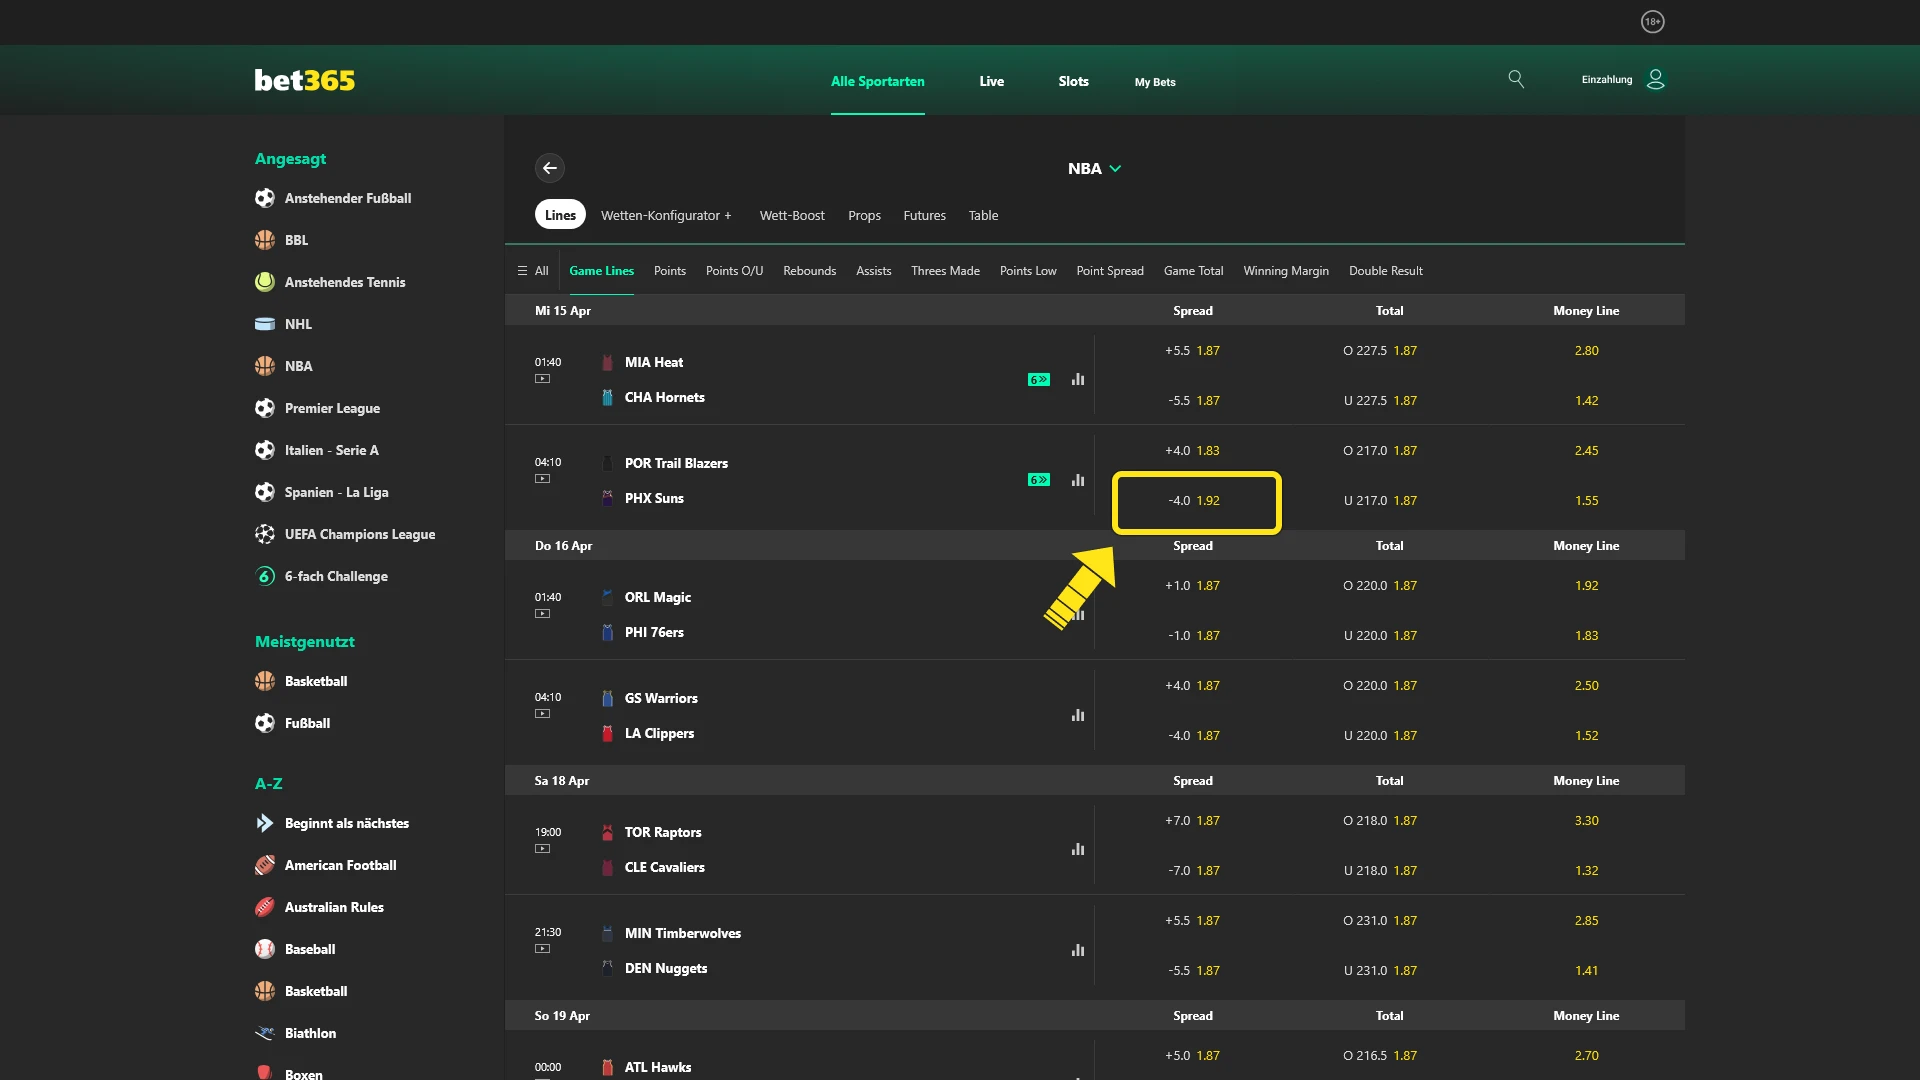1920x1080 pixels.
Task: Select the O 227.5 total odds for MIA Heat
Action: [1381, 350]
